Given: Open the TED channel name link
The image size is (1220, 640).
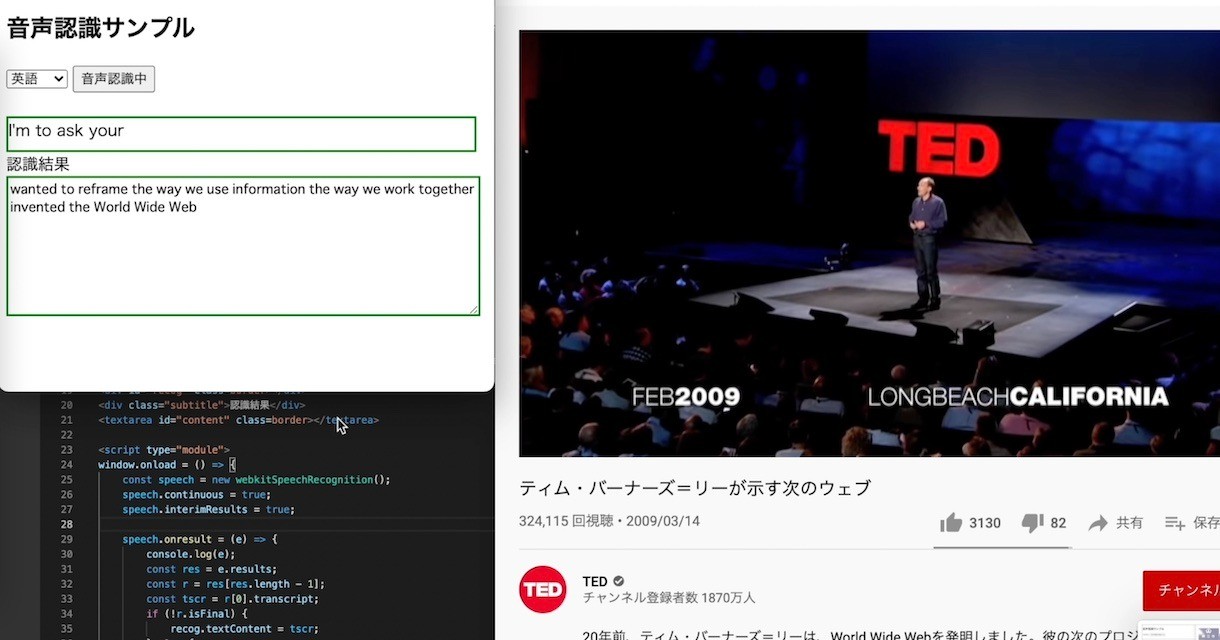Looking at the screenshot, I should (x=595, y=580).
